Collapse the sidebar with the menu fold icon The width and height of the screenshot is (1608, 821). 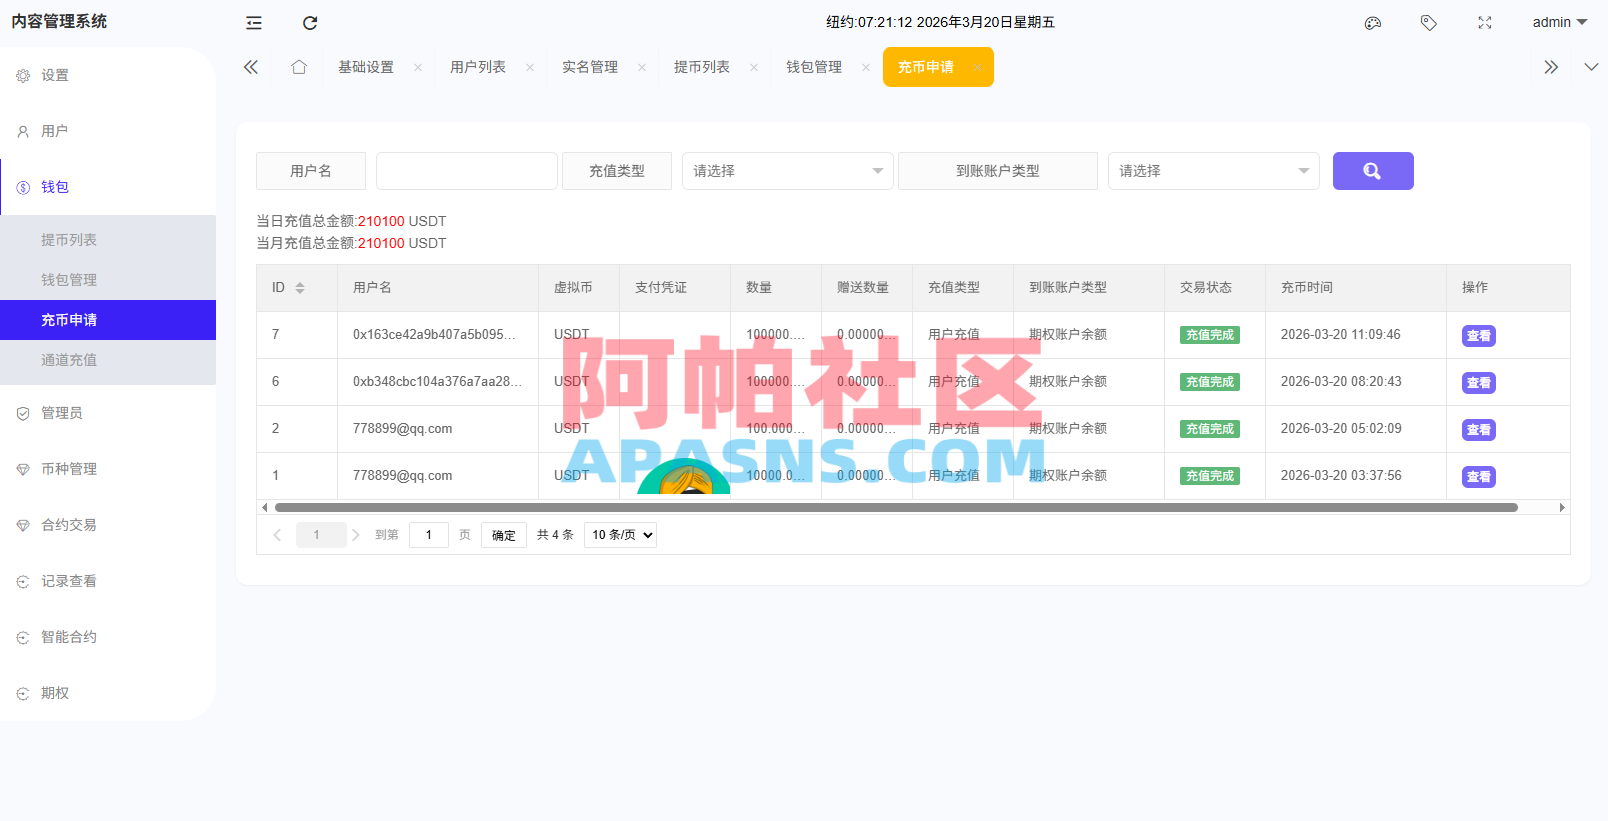[x=254, y=23]
